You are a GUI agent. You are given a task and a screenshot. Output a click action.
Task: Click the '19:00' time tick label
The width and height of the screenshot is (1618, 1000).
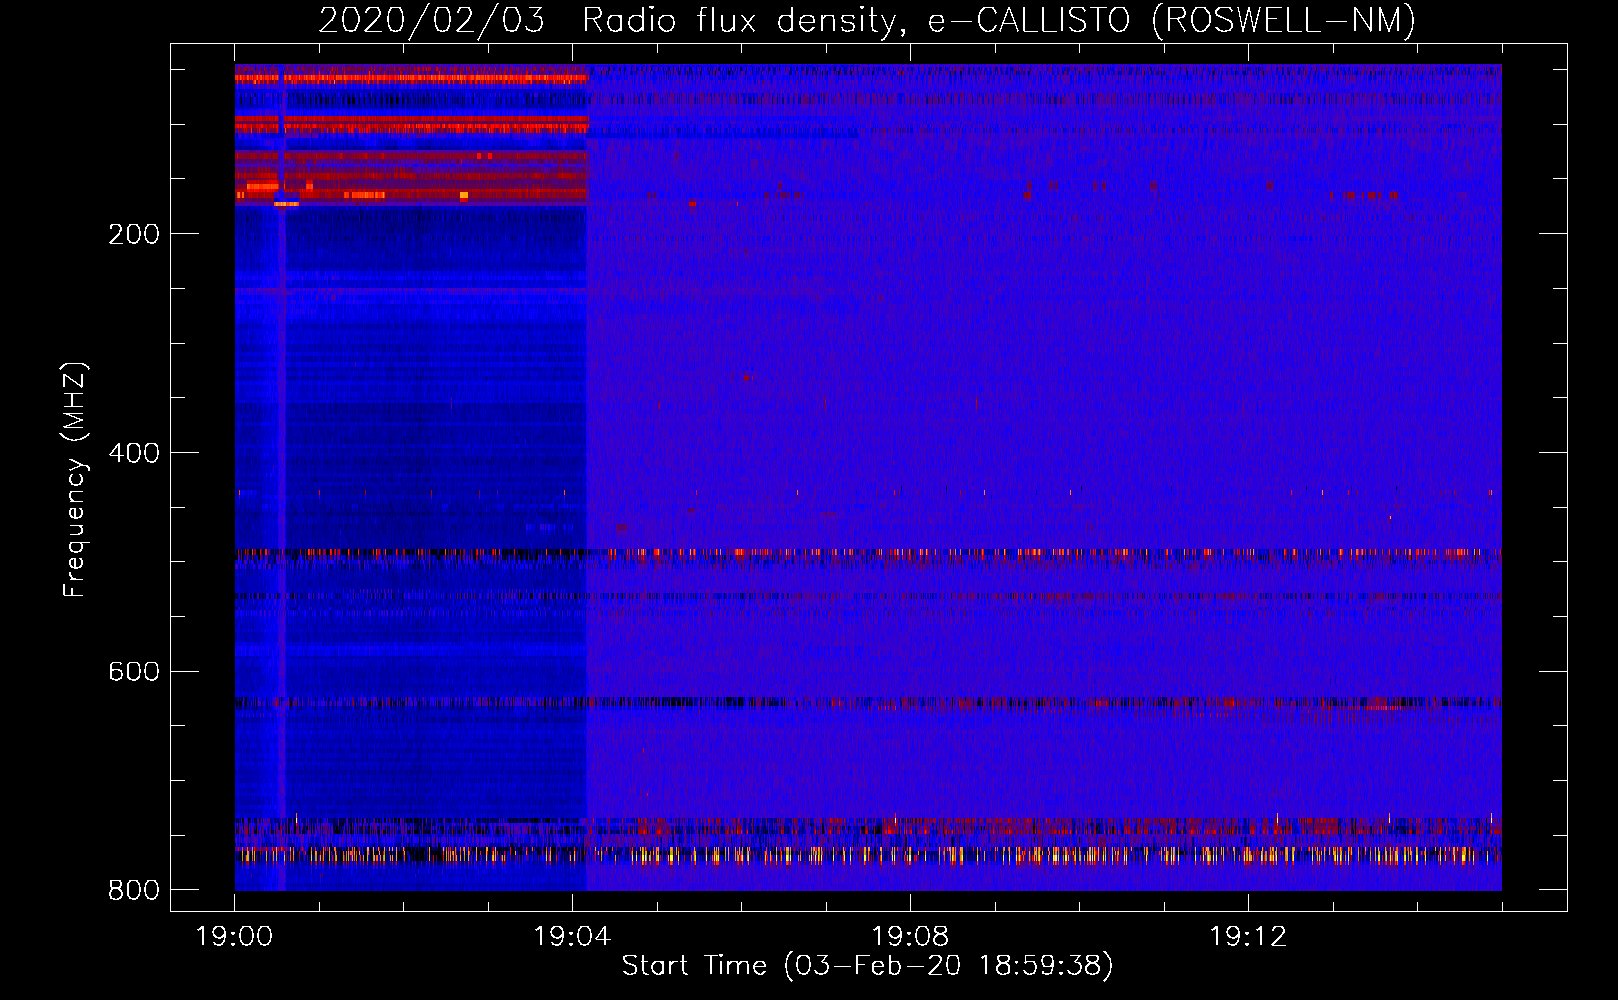(234, 937)
